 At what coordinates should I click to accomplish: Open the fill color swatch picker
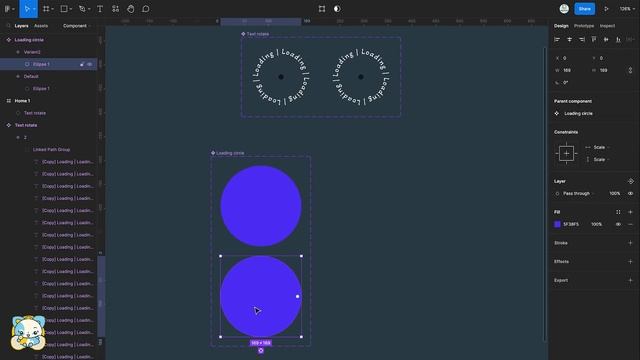tap(557, 224)
